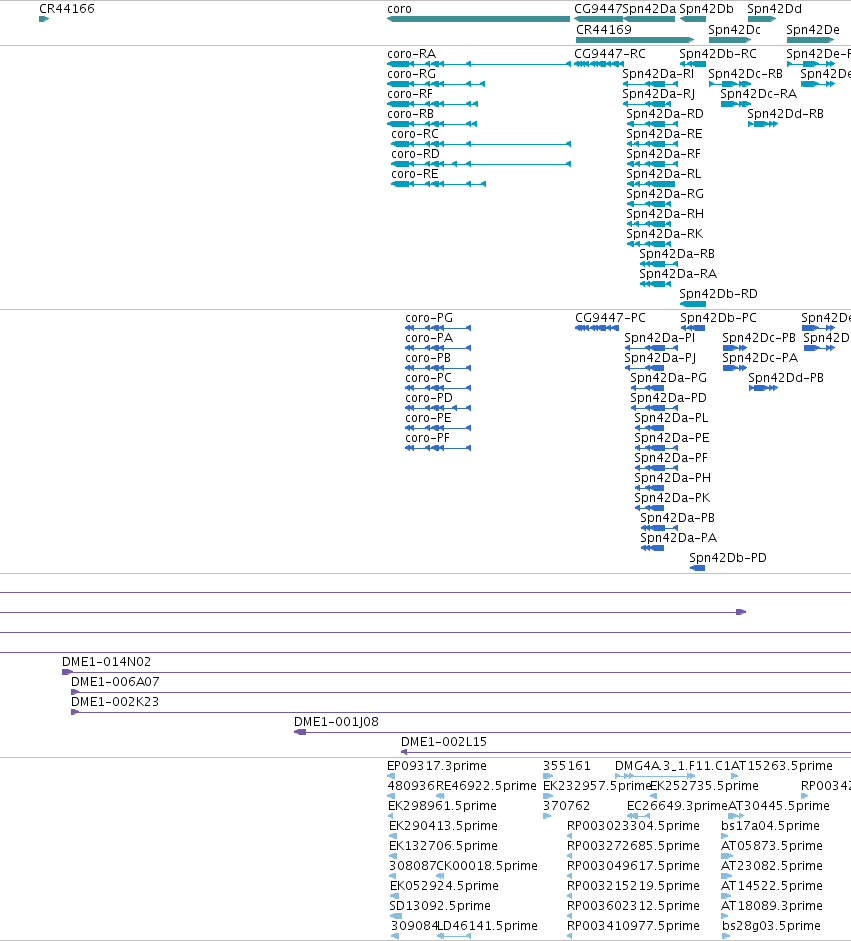Select protein Spn42Db-PC

coord(718,318)
